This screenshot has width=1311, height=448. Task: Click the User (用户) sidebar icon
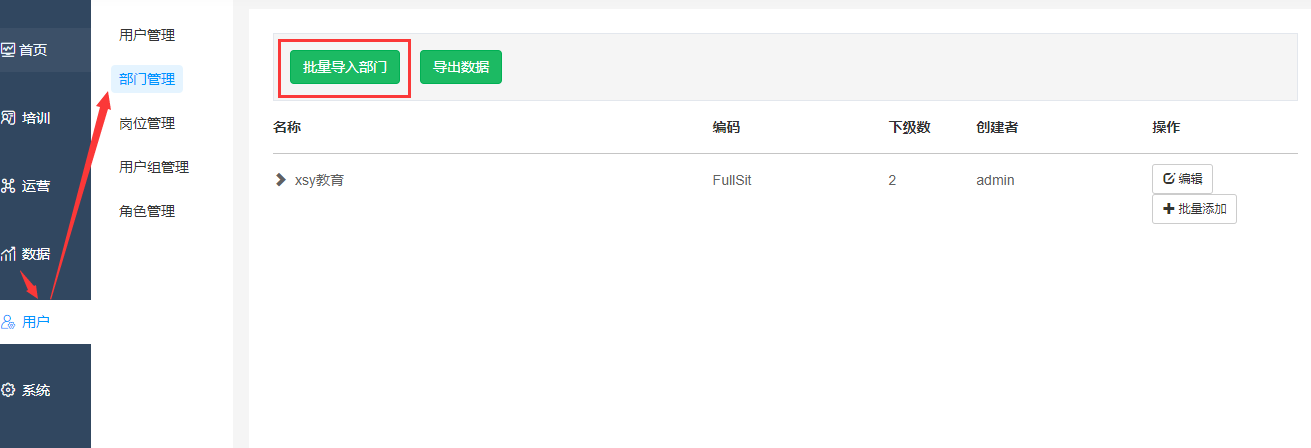click(8, 322)
